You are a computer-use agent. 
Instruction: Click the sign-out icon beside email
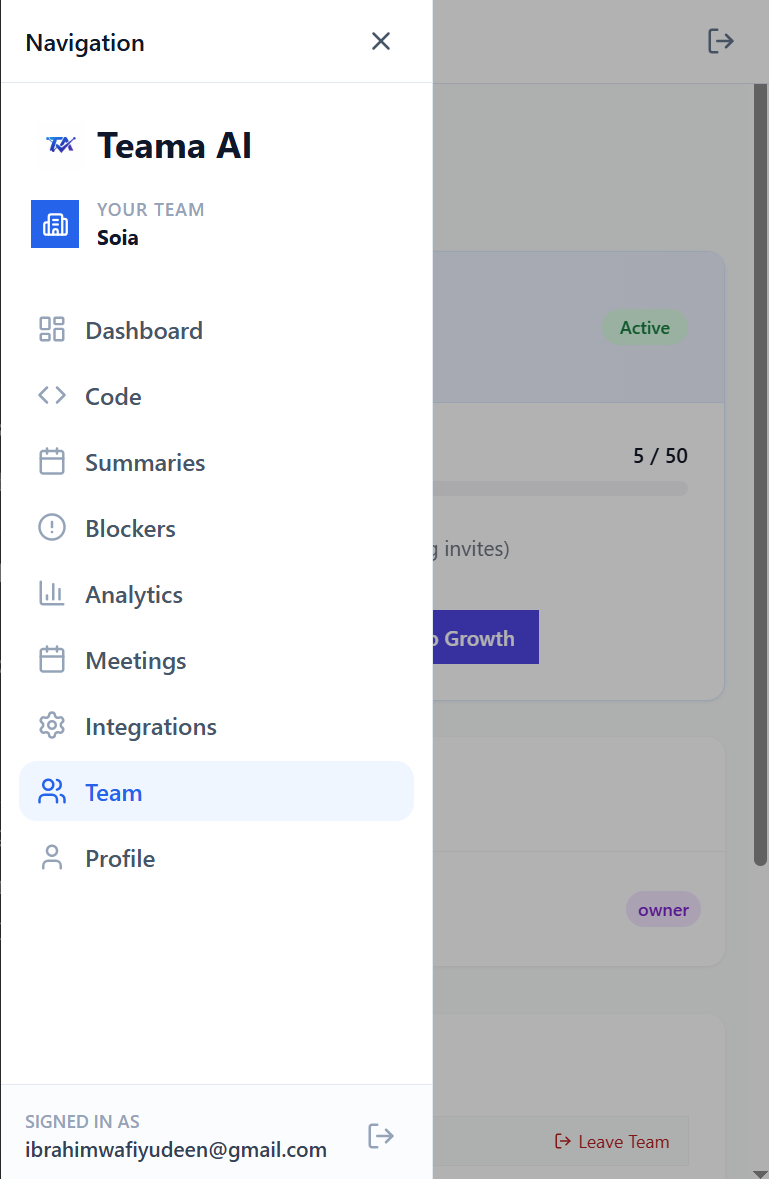381,1135
